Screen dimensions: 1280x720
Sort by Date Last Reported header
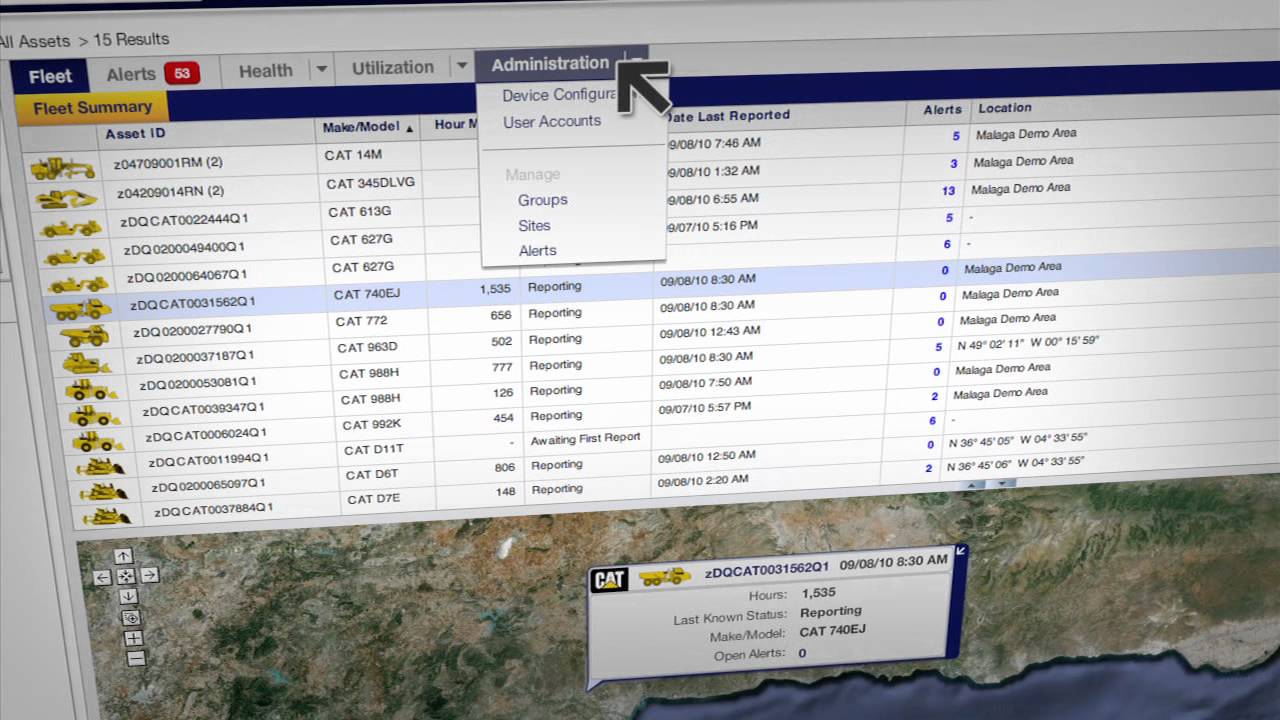pos(727,115)
